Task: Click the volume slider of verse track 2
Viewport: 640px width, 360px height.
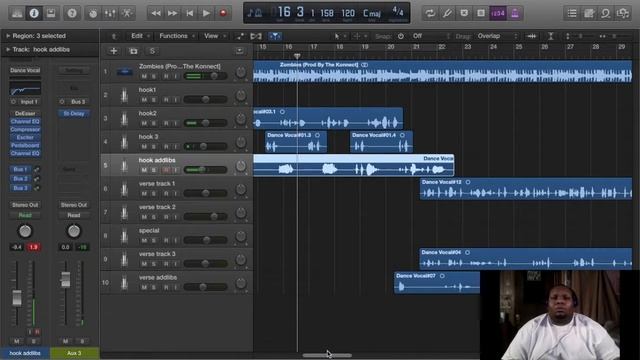Action: [x=205, y=217]
